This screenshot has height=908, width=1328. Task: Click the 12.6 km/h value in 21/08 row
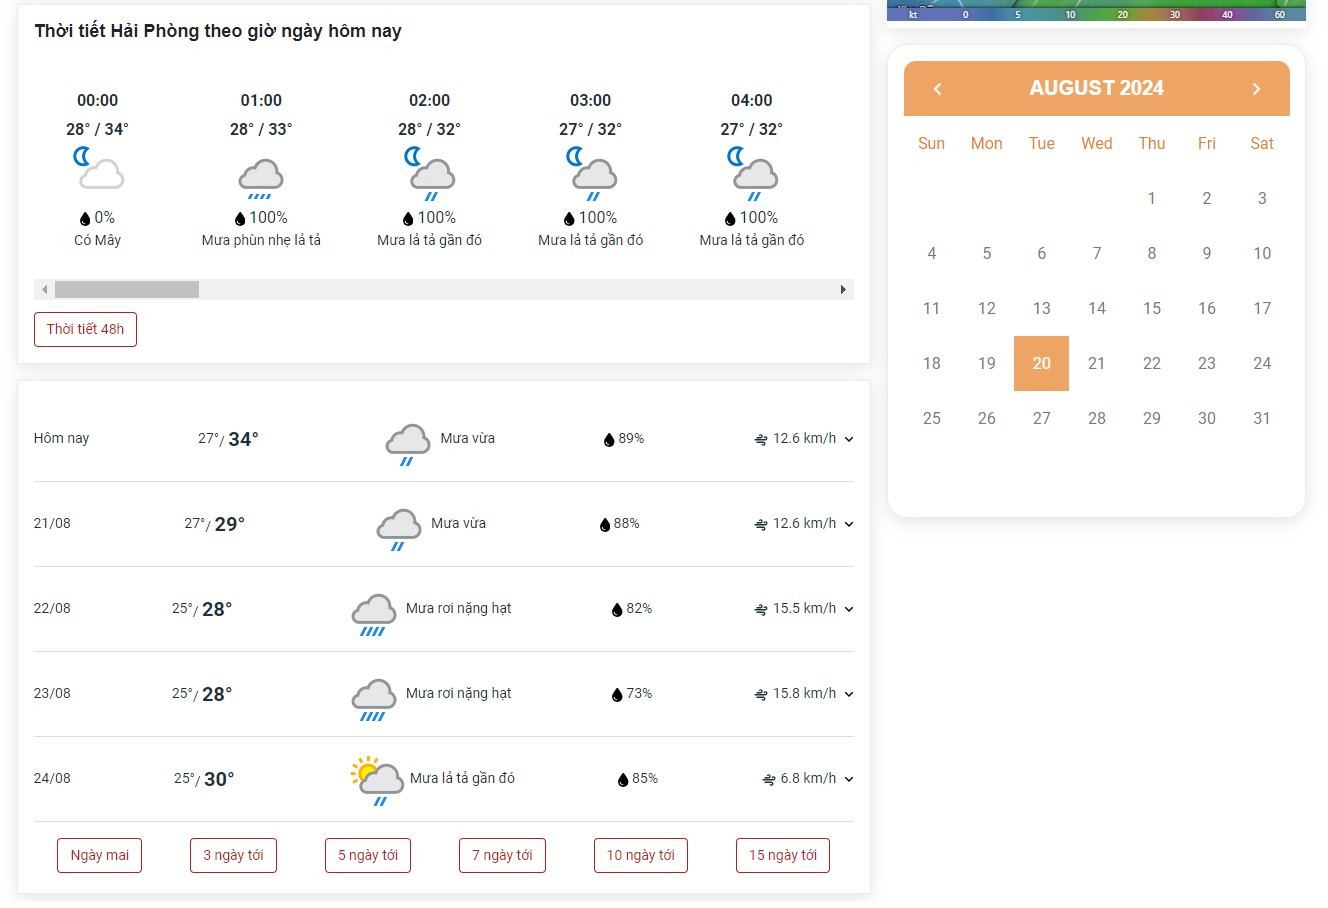tap(804, 523)
